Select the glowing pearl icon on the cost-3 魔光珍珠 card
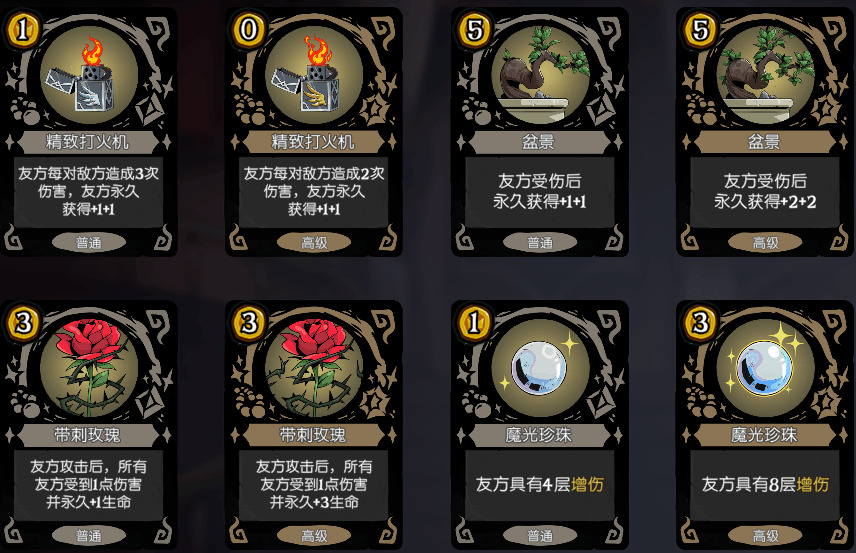This screenshot has height=553, width=856. 764,367
